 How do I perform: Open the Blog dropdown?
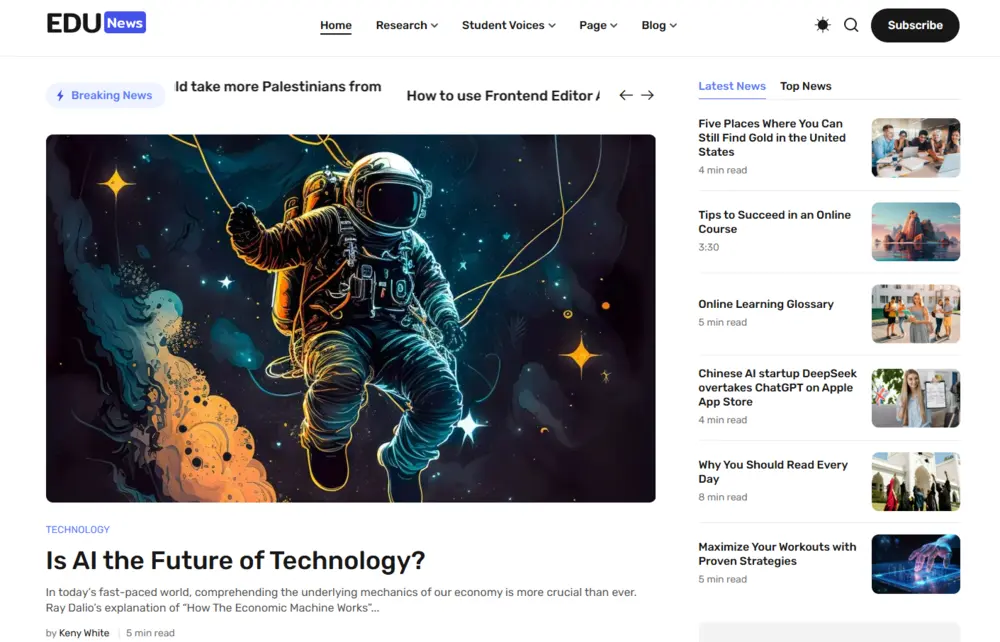pyautogui.click(x=658, y=25)
